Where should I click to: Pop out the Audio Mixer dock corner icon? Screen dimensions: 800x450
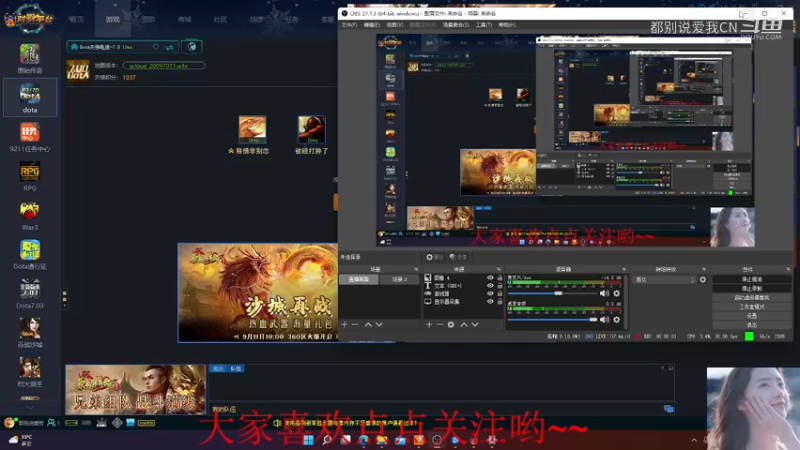[623, 269]
